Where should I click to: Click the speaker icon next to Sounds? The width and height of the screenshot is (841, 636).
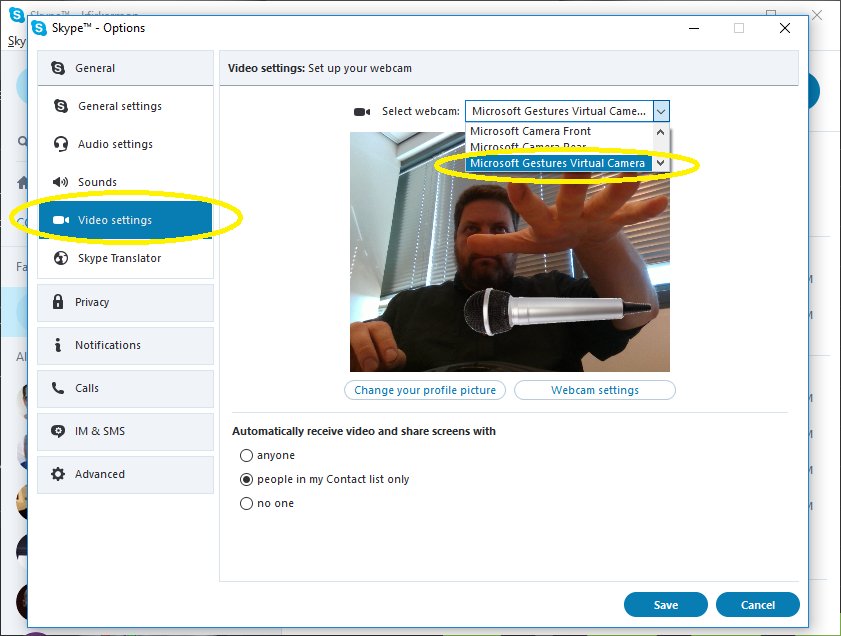[61, 182]
